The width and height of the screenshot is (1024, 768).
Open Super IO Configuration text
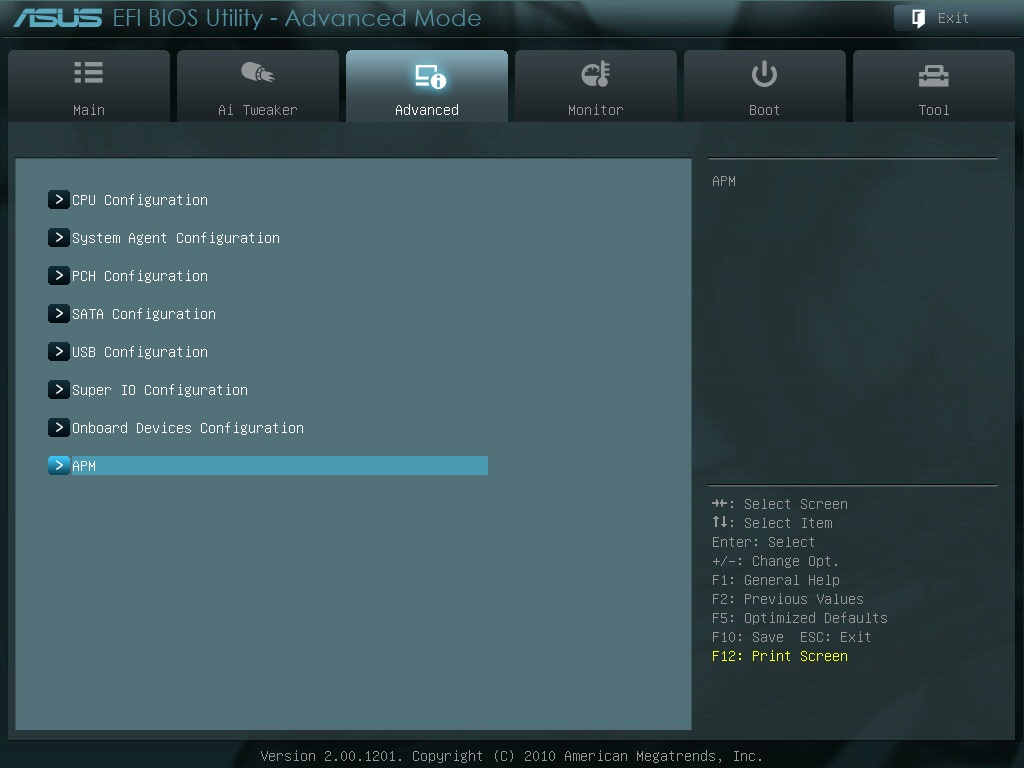(x=160, y=390)
